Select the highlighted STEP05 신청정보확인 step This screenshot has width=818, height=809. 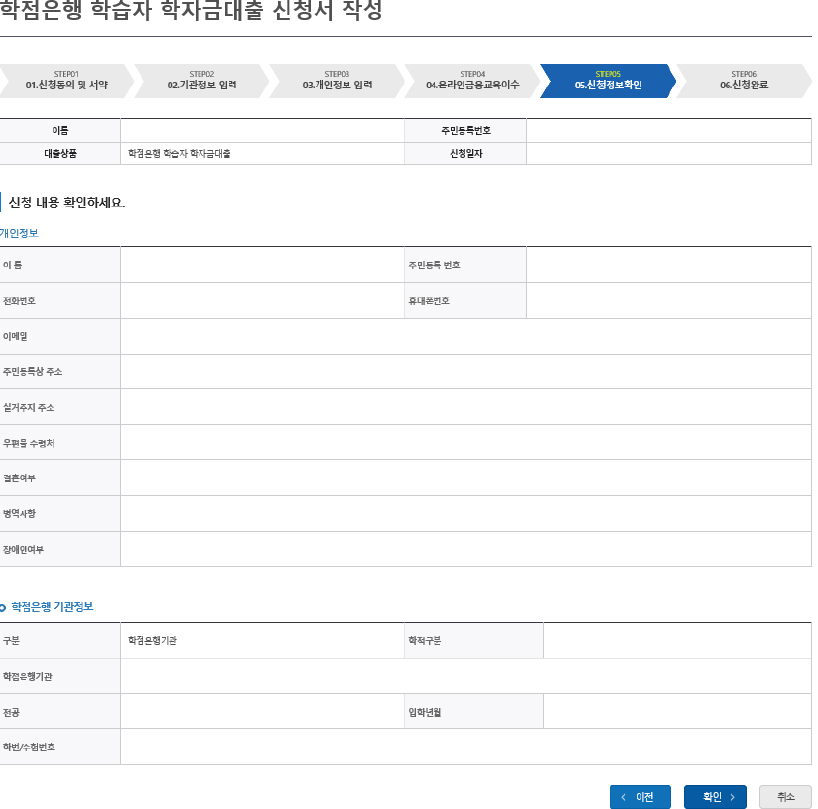[x=612, y=83]
